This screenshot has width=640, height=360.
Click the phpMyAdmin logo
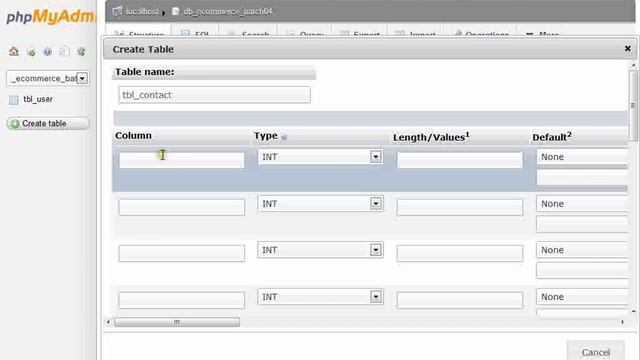coord(50,17)
